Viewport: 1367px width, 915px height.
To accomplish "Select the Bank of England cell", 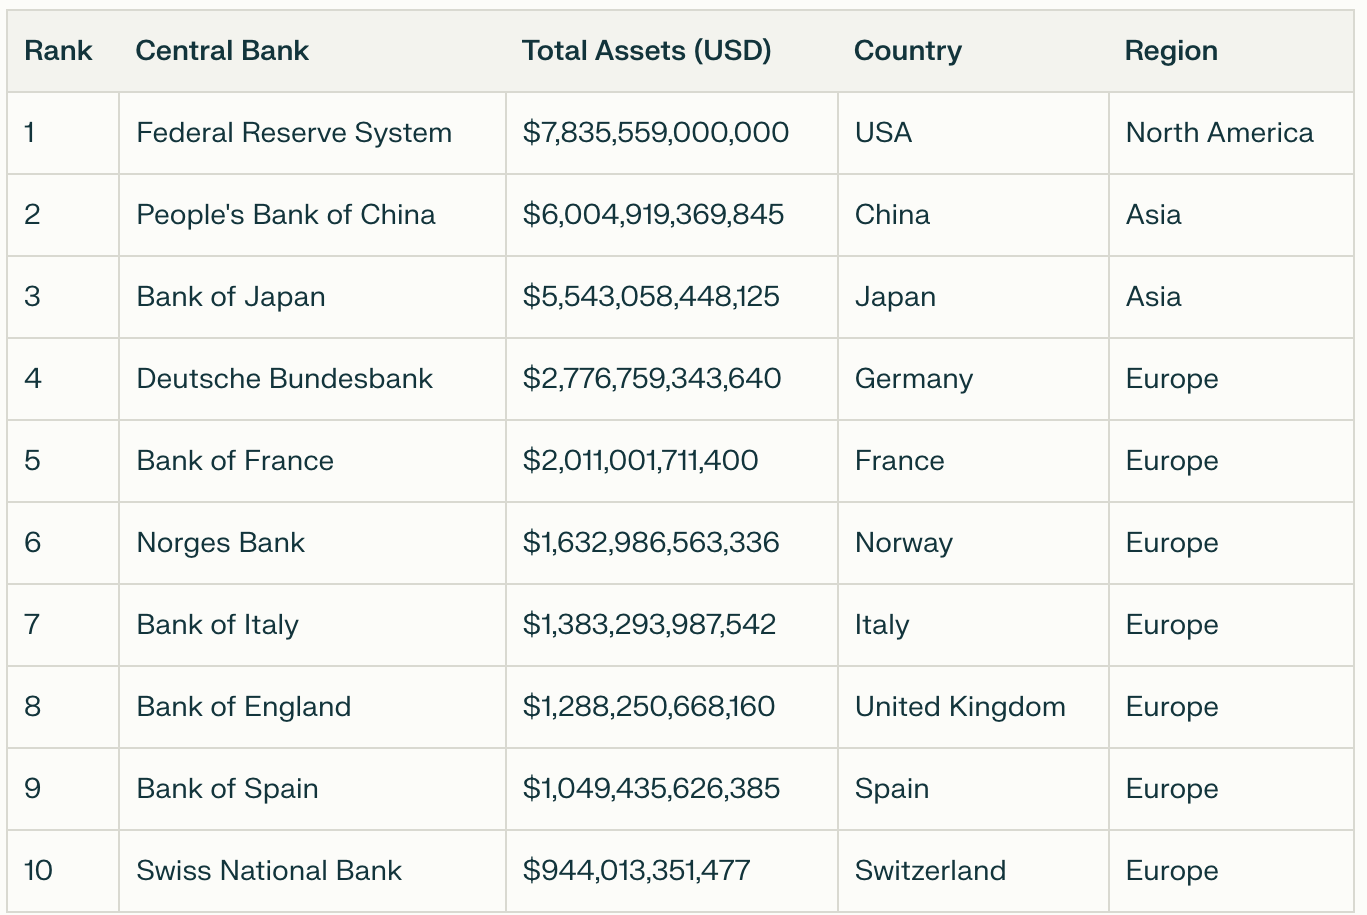I will pos(244,707).
